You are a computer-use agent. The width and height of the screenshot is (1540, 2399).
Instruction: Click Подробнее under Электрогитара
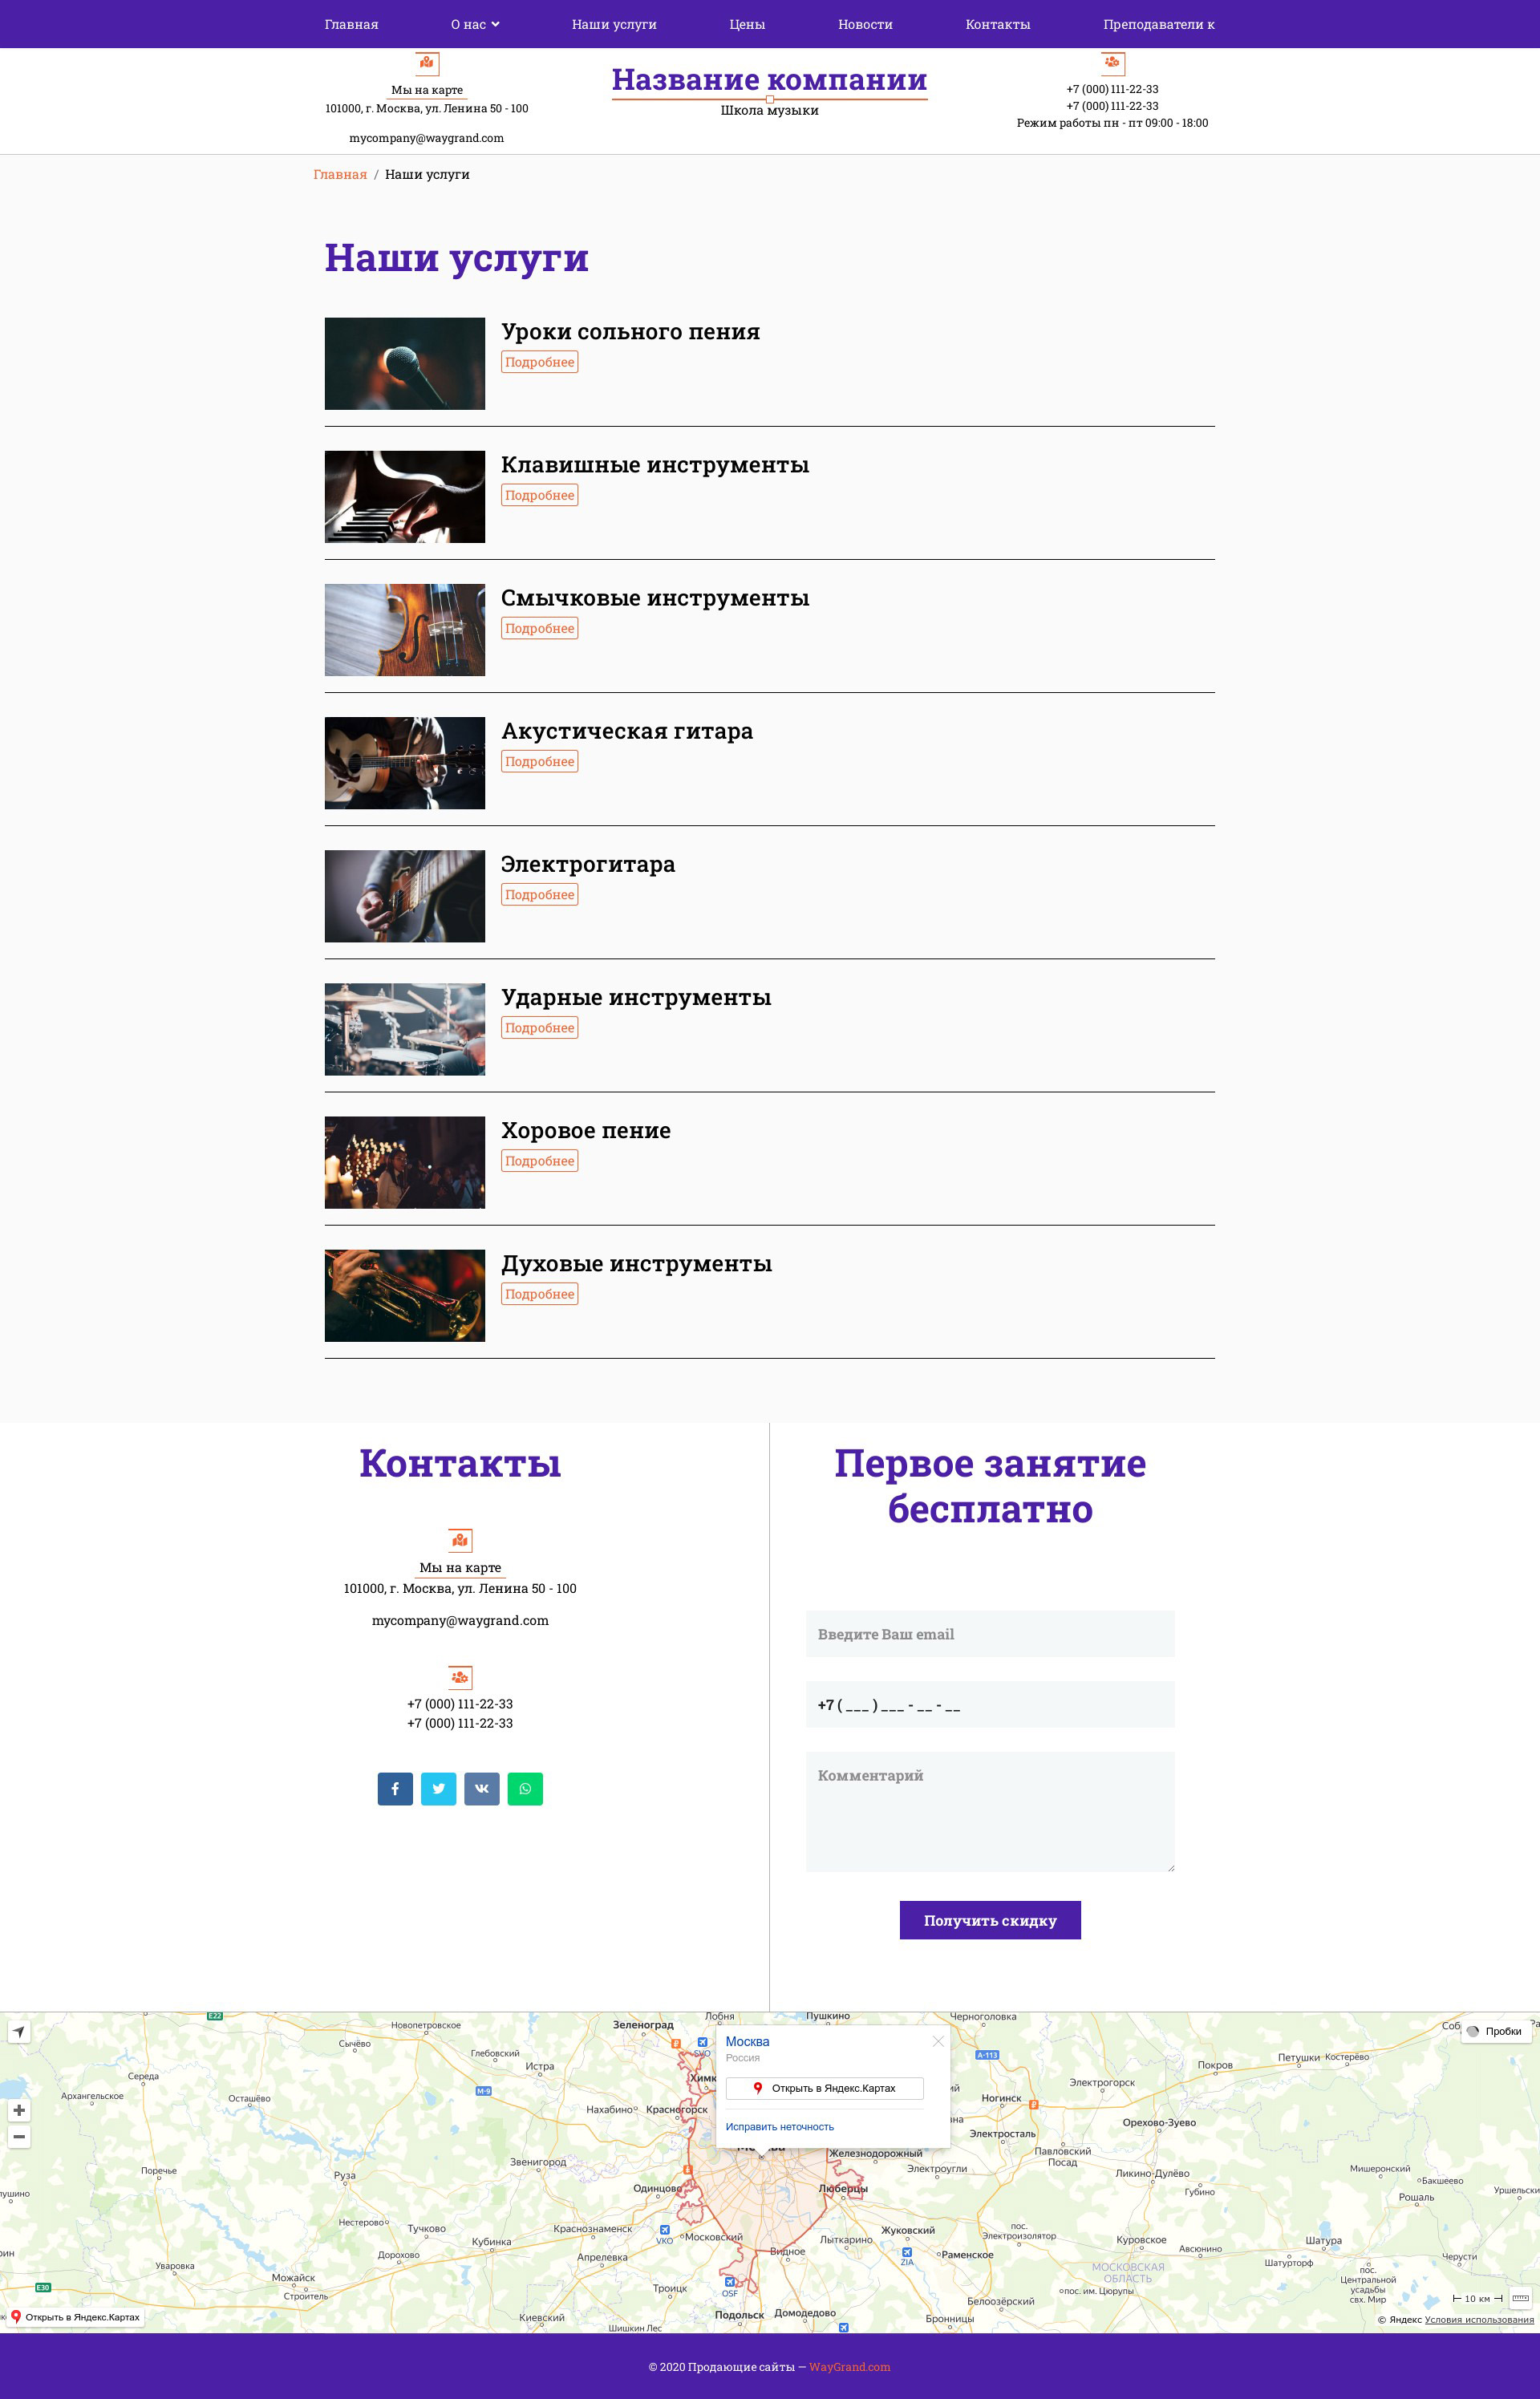539,894
